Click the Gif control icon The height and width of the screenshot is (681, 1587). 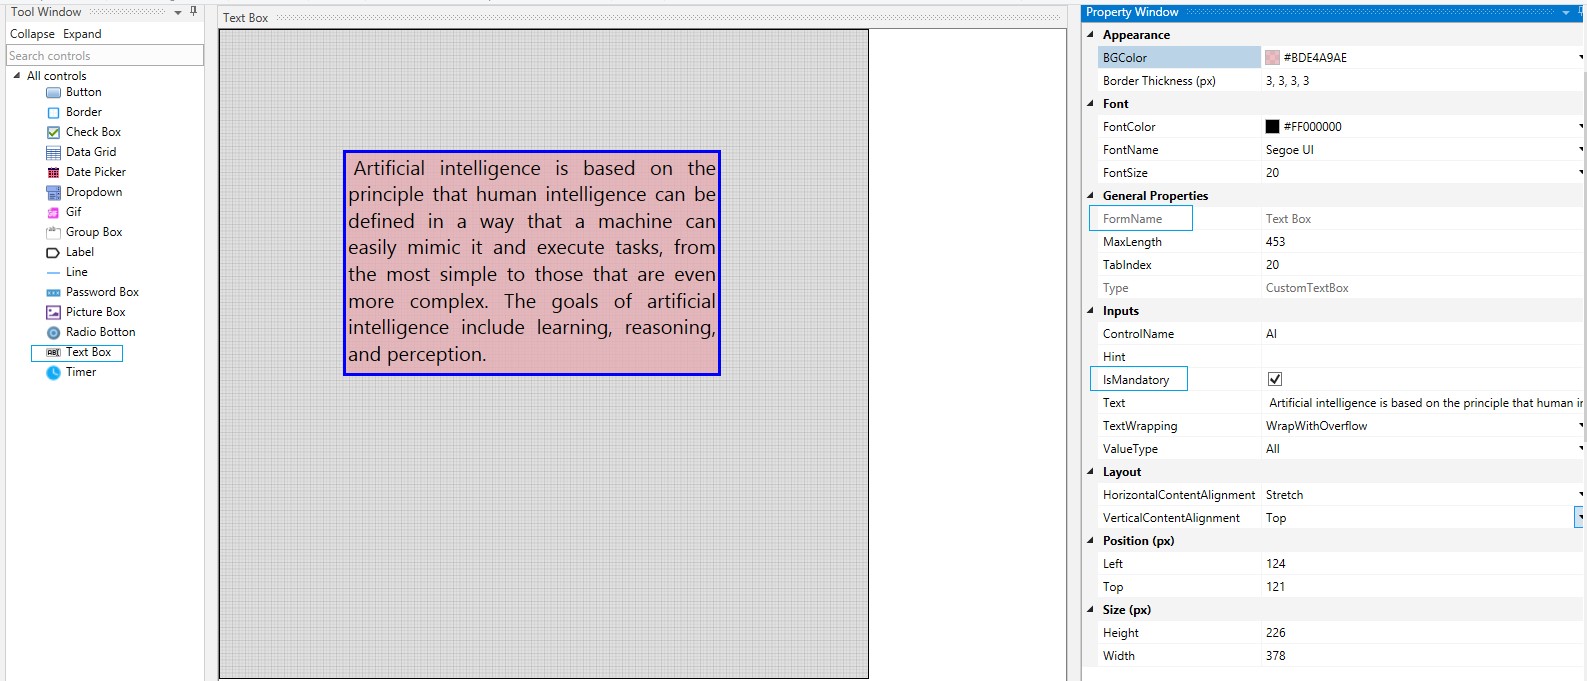tap(53, 213)
